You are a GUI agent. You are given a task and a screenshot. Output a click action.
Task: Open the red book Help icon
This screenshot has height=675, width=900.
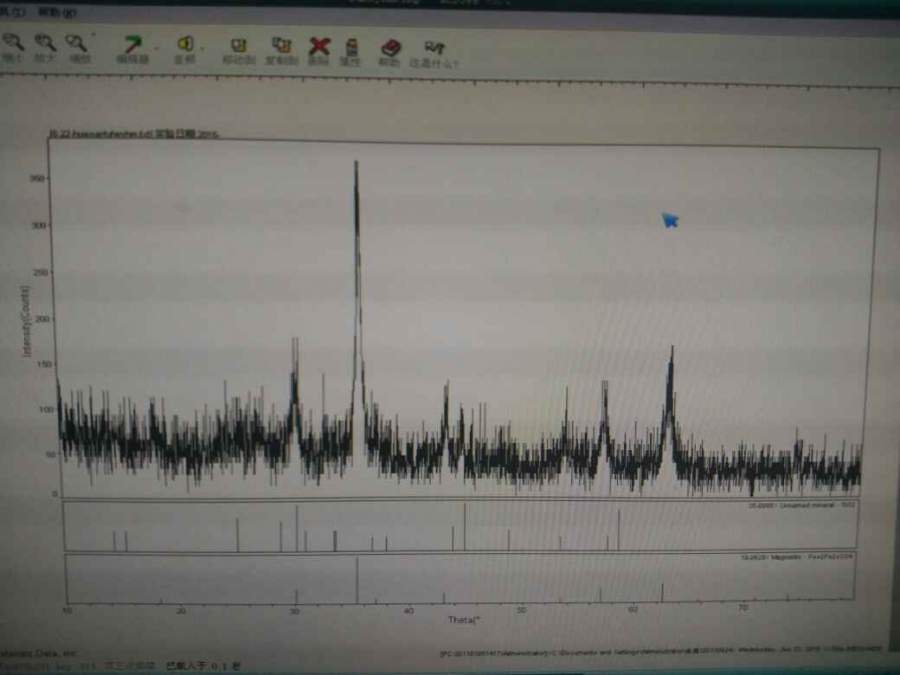390,48
